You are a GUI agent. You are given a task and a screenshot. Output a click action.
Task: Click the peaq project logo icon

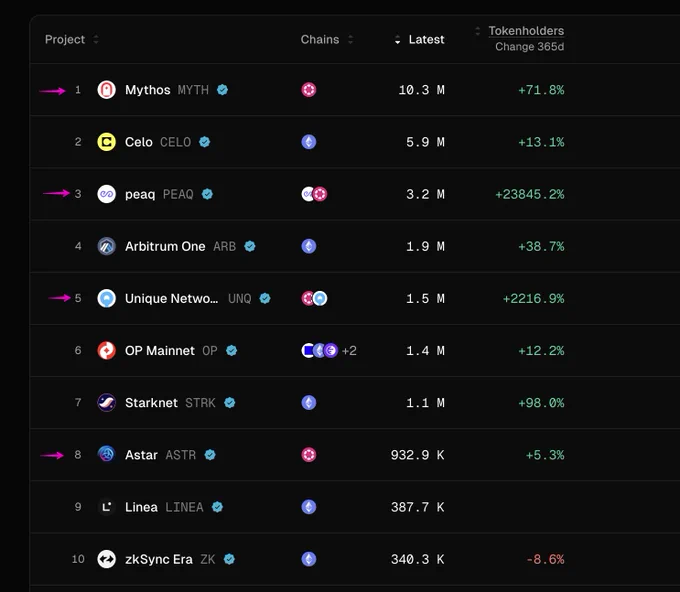[x=106, y=194]
